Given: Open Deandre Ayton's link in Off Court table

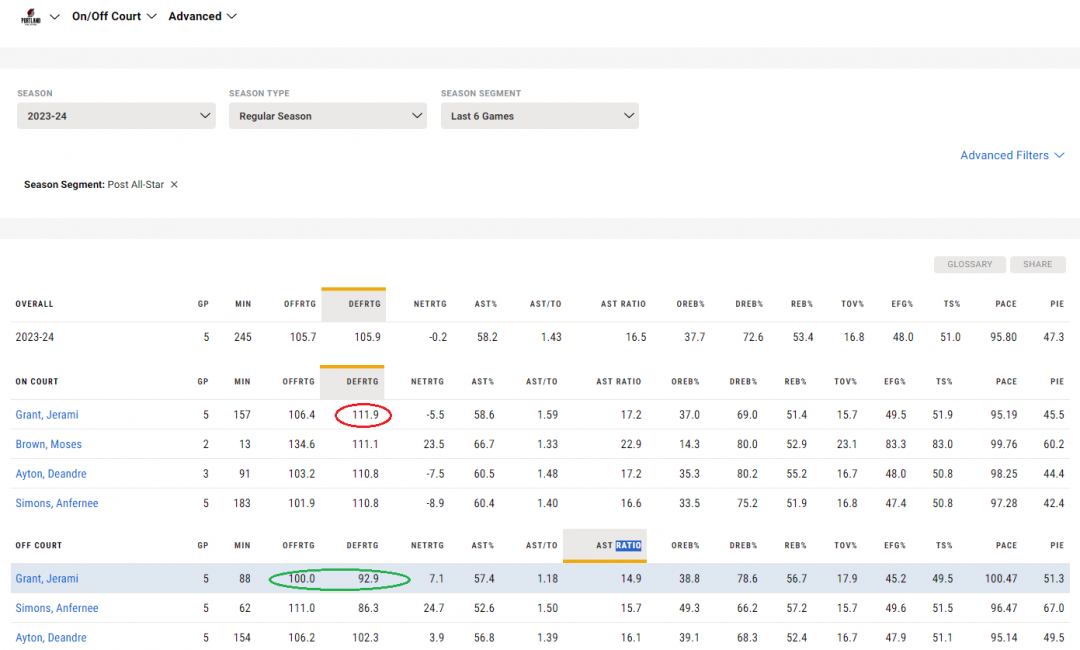Looking at the screenshot, I should pyautogui.click(x=51, y=638).
